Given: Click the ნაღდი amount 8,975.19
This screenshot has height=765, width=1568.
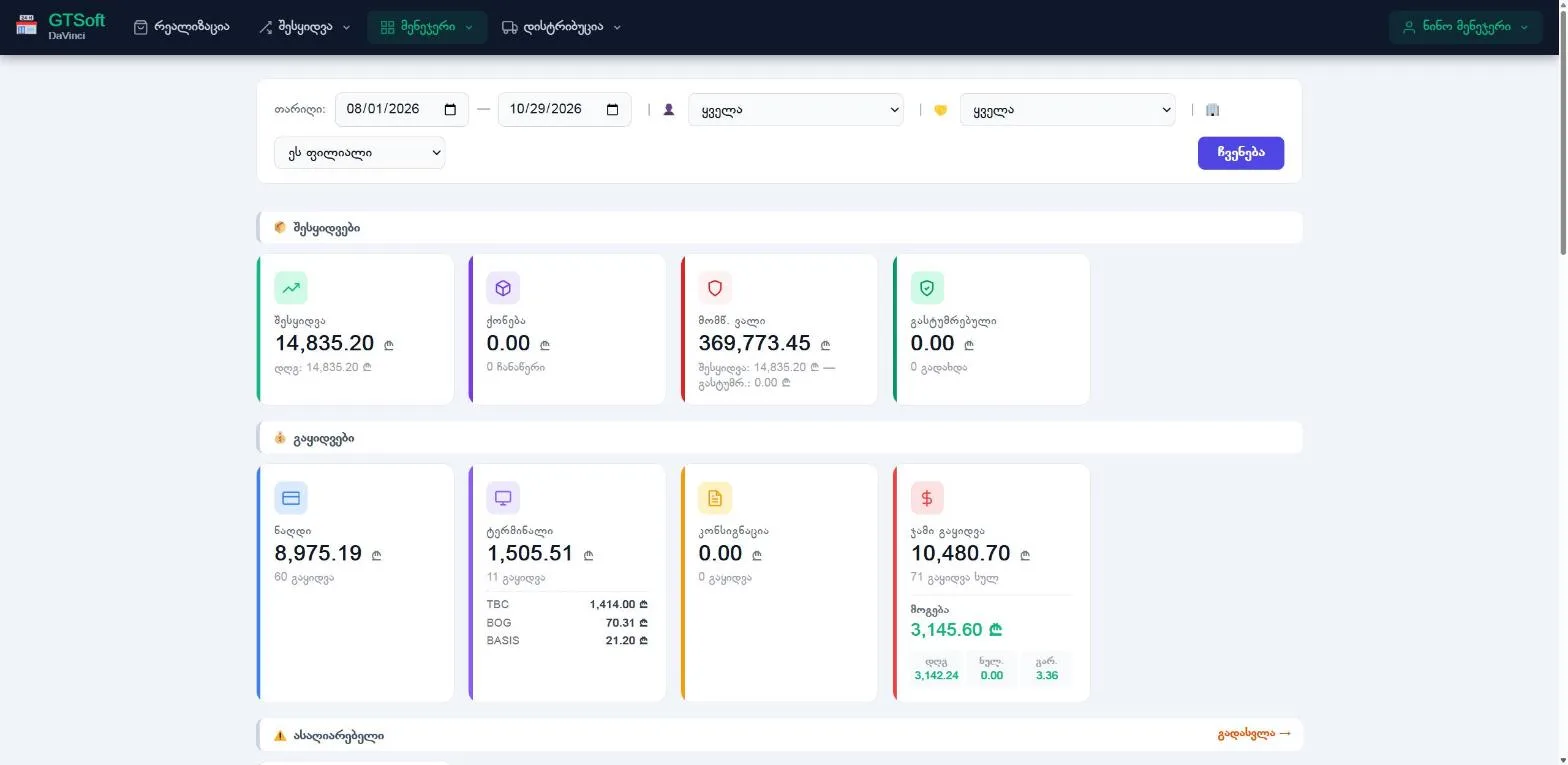Looking at the screenshot, I should (x=318, y=554).
